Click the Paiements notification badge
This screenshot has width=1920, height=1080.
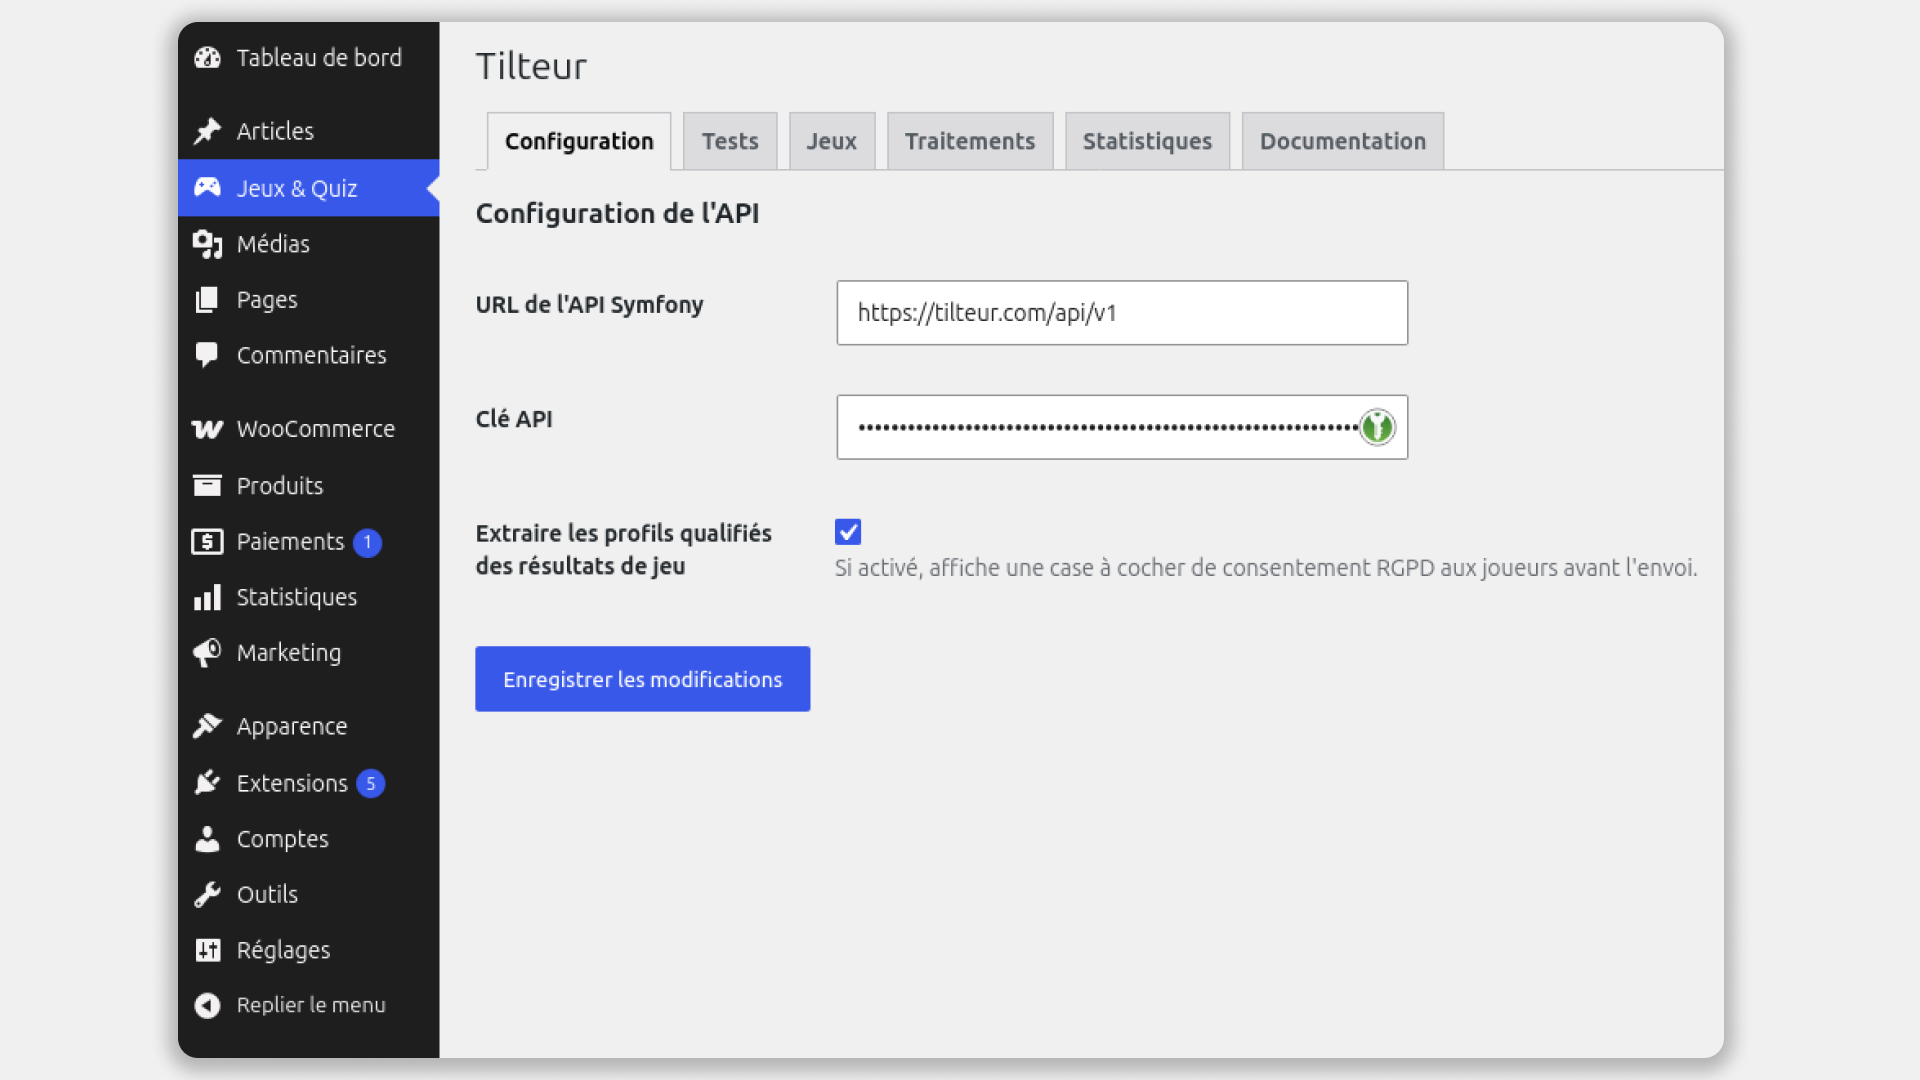[x=368, y=542]
